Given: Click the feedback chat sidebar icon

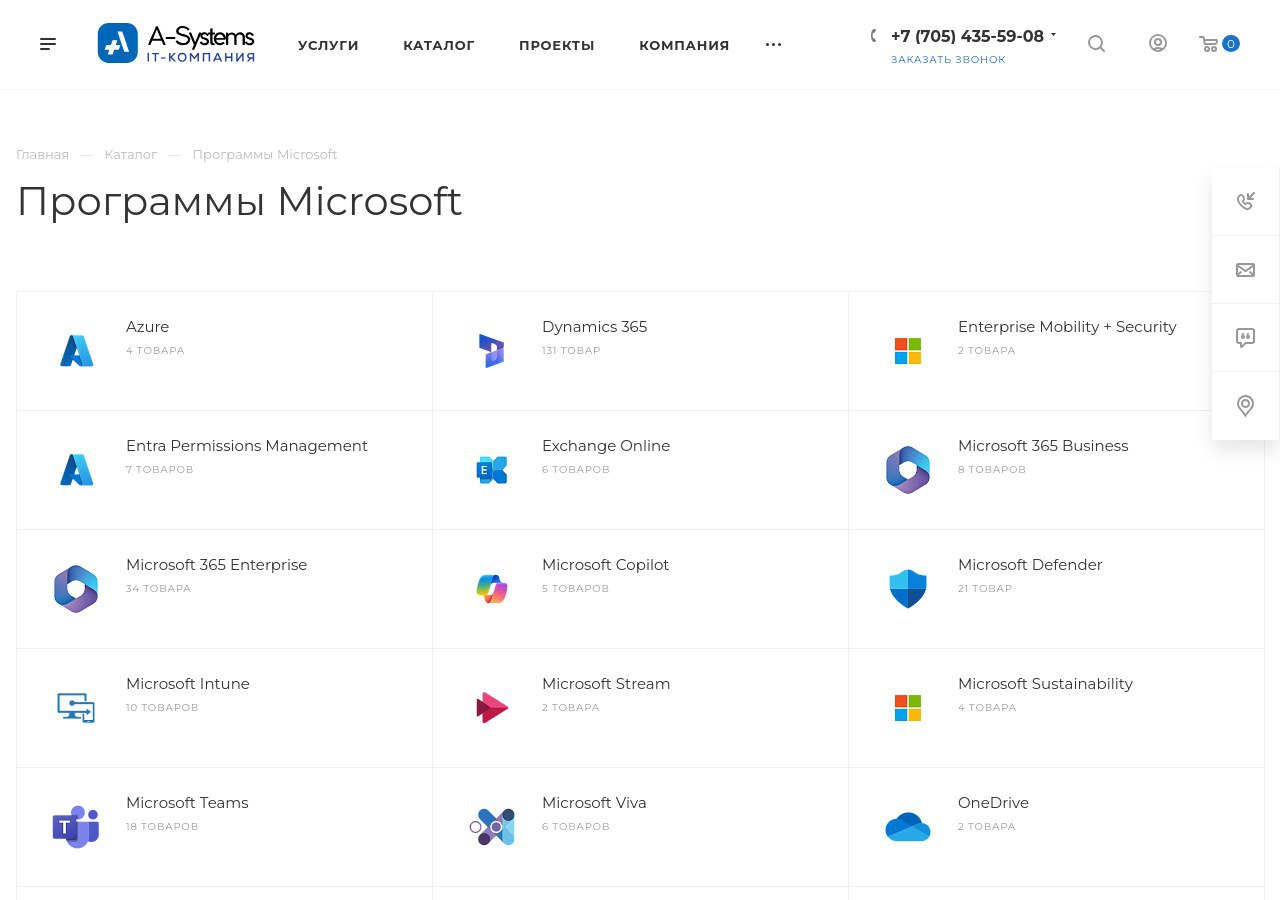Looking at the screenshot, I should pos(1245,338).
